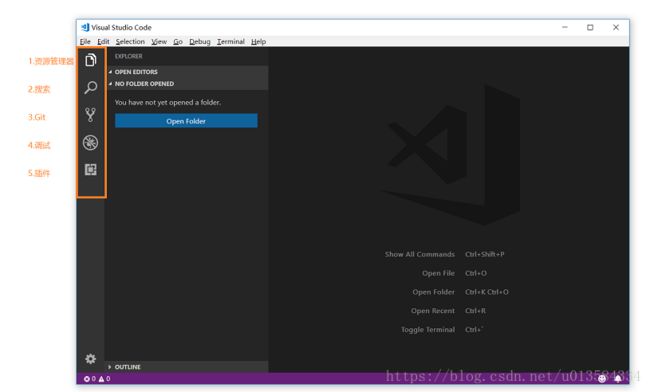Click the 'Ctrl+K Ctrl+O' keybinding text
This screenshot has width=650, height=392.
pos(487,292)
